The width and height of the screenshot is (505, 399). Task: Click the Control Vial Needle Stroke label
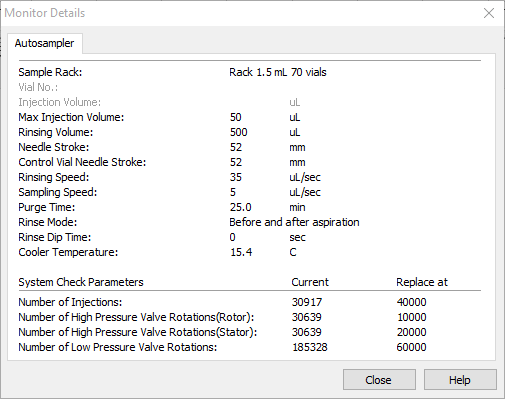[x=82, y=162]
